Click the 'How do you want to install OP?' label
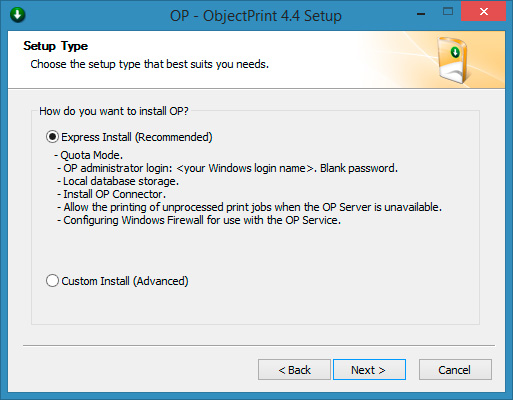 (x=114, y=111)
